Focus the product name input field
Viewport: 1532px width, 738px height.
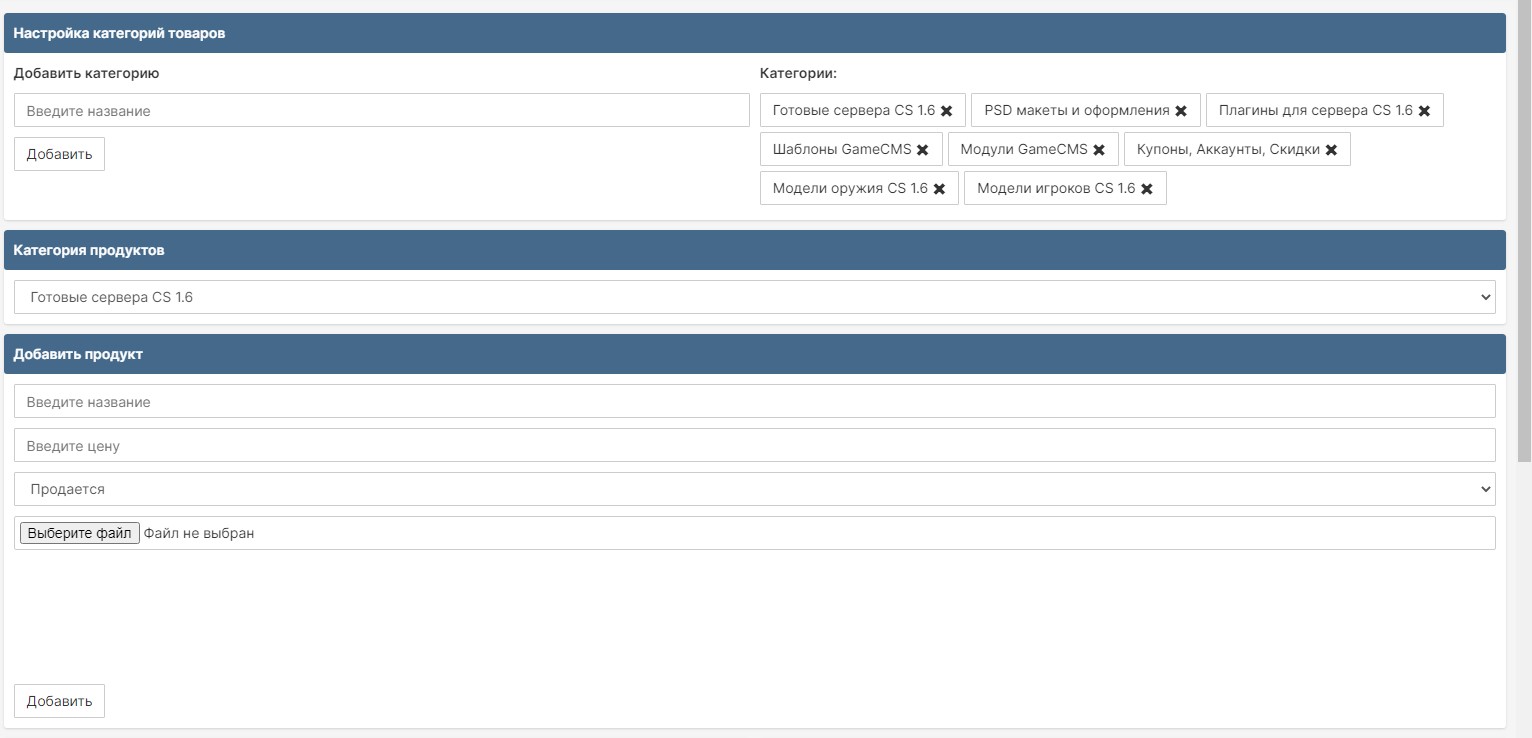click(x=754, y=402)
